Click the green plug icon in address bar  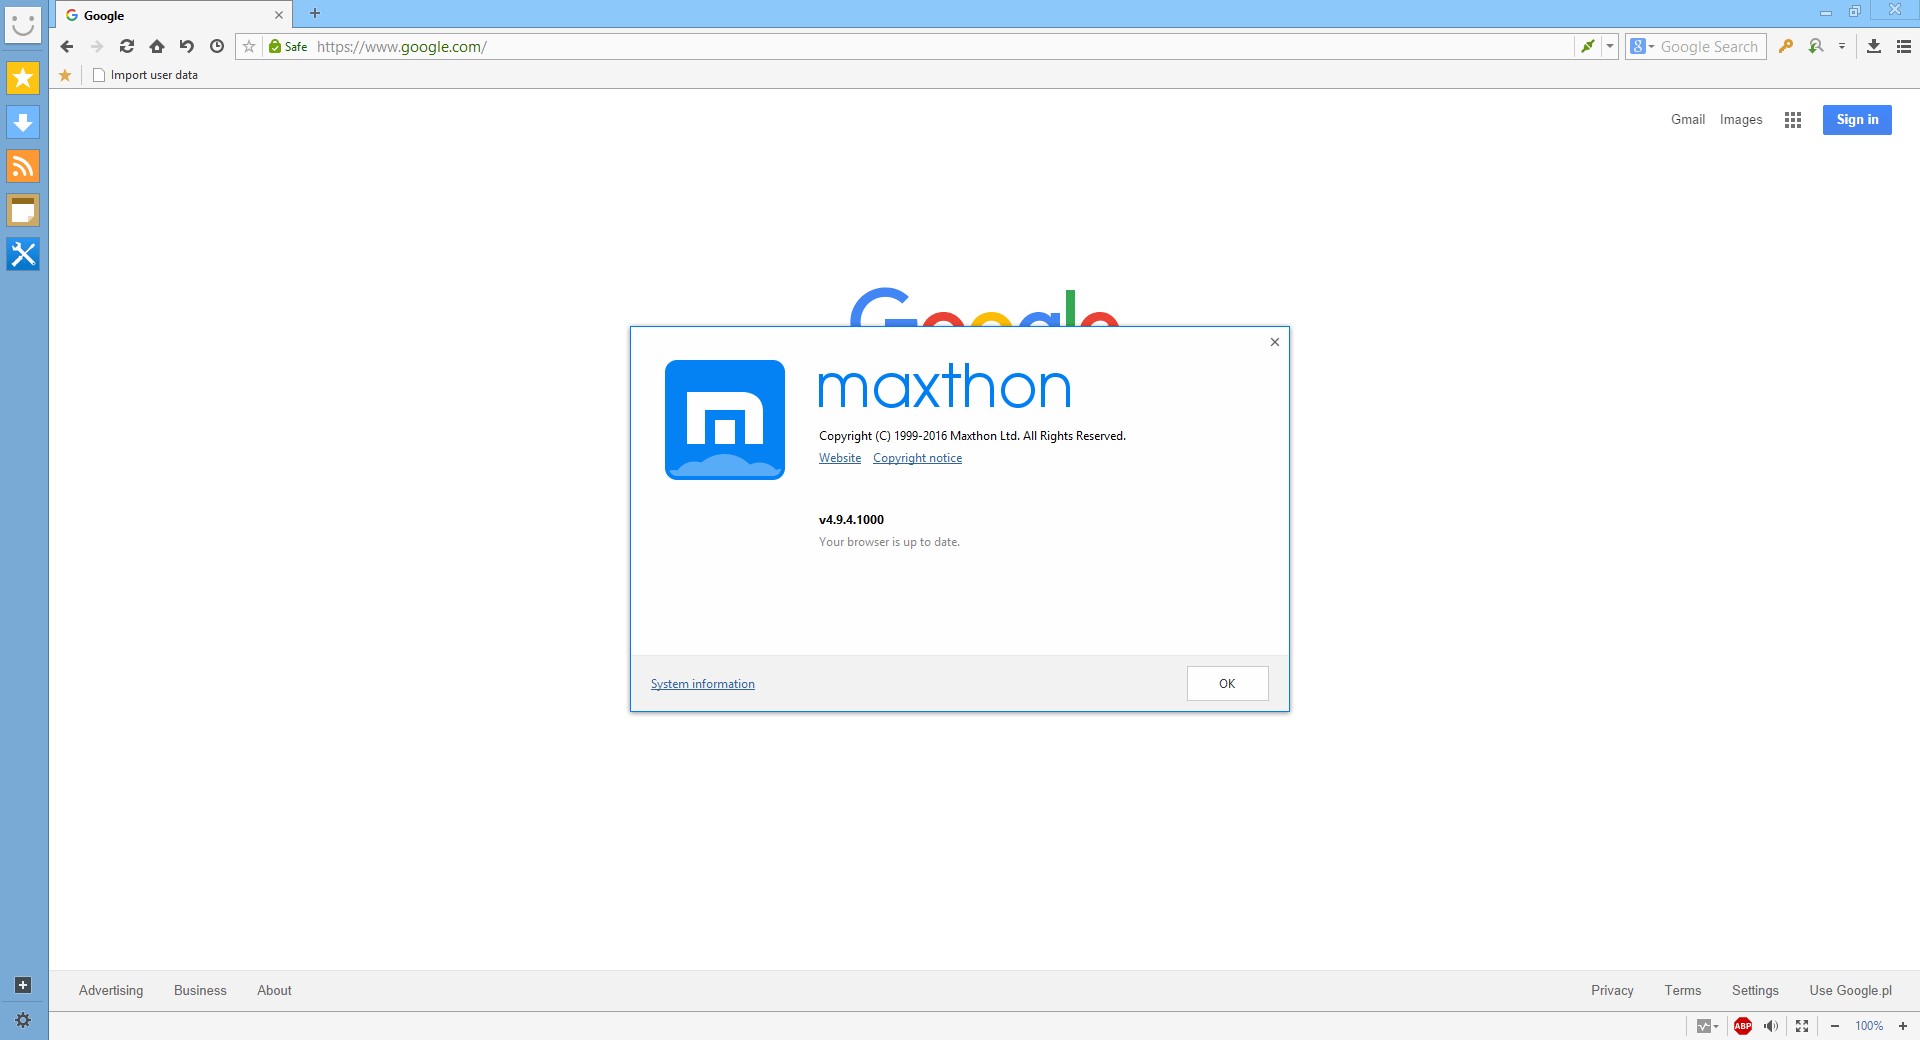(x=1587, y=46)
